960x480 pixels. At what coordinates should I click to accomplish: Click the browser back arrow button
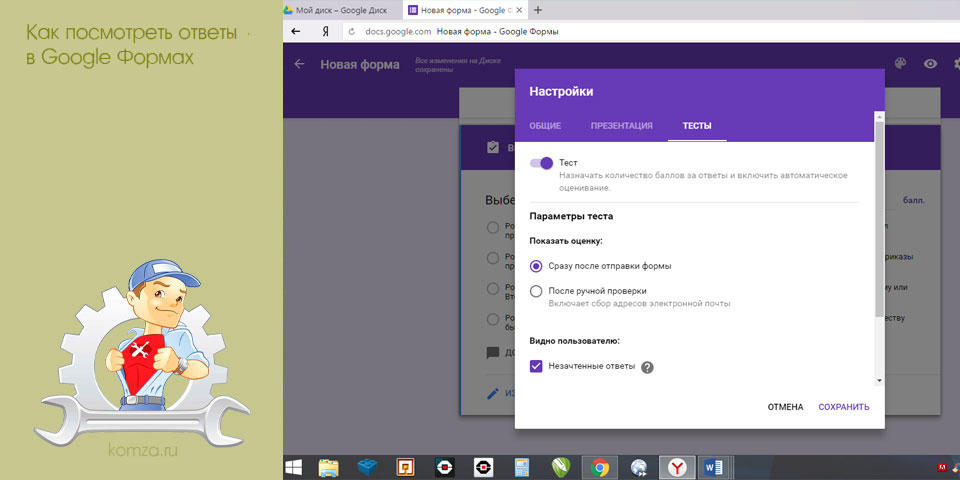(296, 32)
